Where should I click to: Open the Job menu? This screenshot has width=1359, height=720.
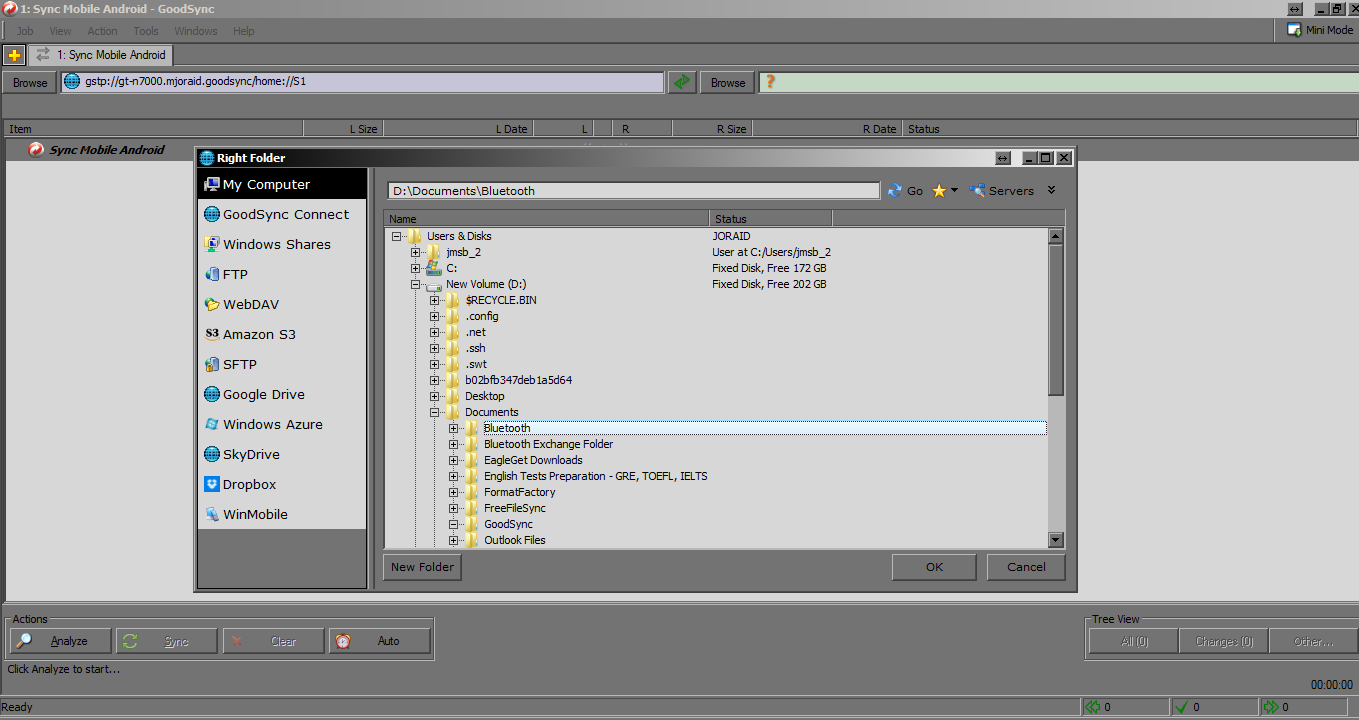(25, 31)
